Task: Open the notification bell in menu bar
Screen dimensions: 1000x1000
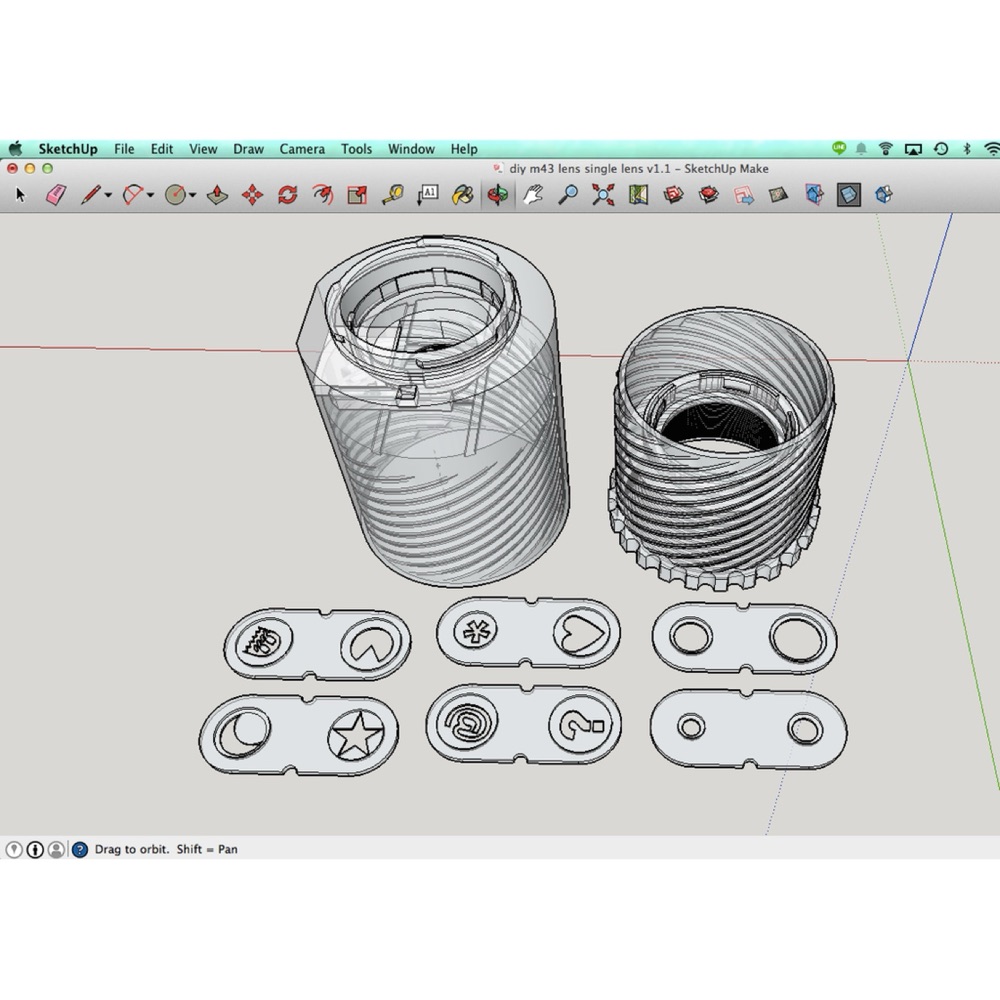Action: click(x=861, y=149)
